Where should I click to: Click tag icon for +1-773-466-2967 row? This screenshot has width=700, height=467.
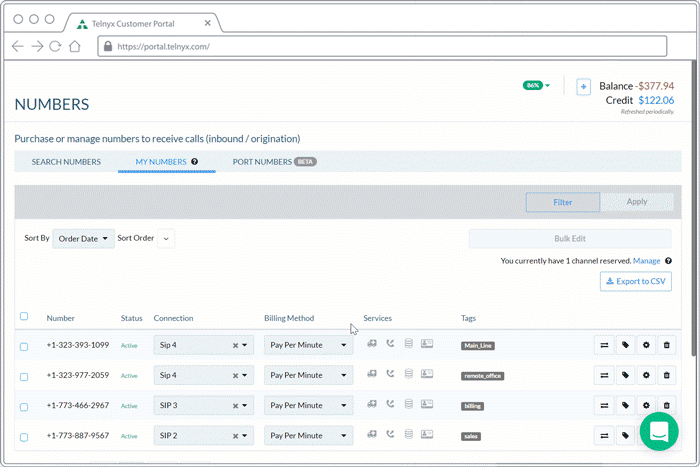point(625,405)
